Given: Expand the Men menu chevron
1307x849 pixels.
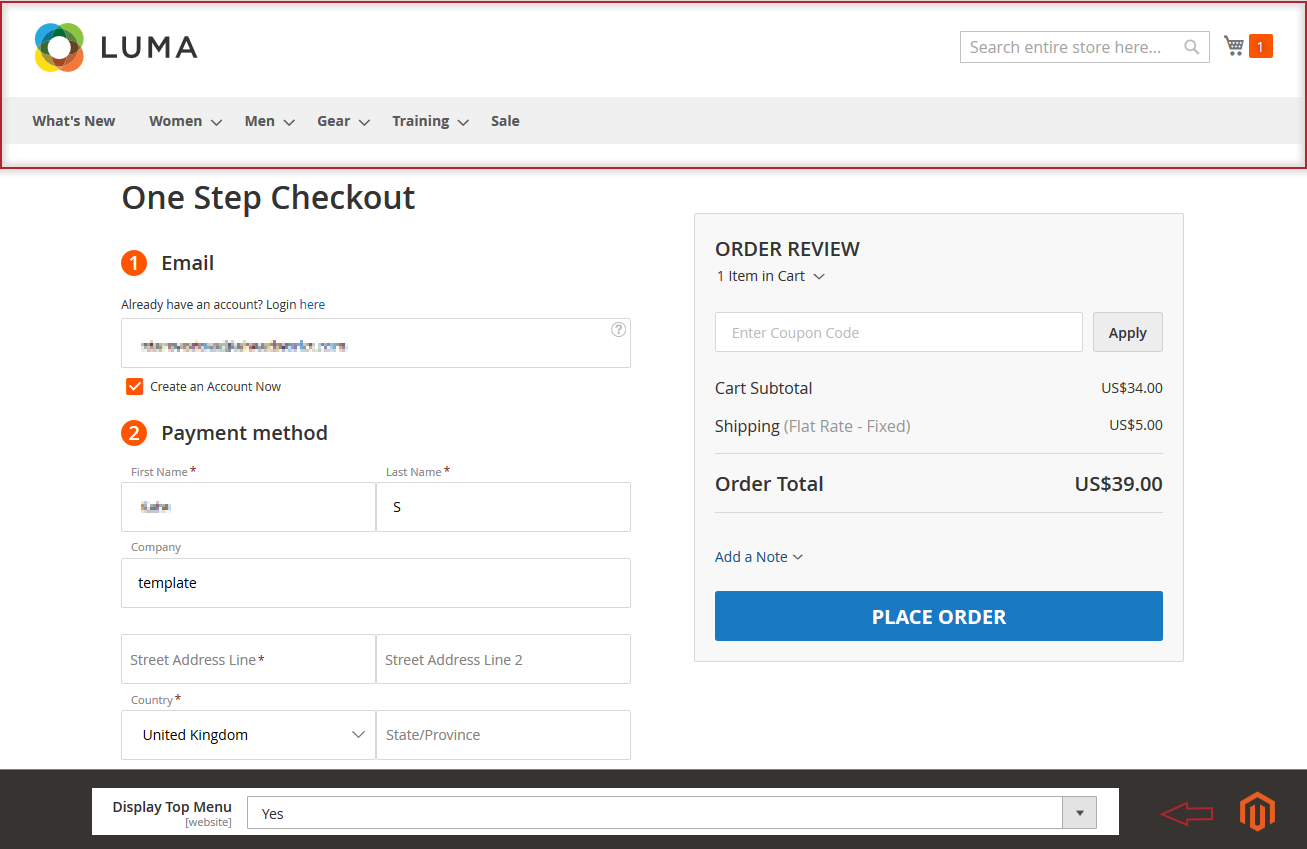Looking at the screenshot, I should (x=289, y=122).
